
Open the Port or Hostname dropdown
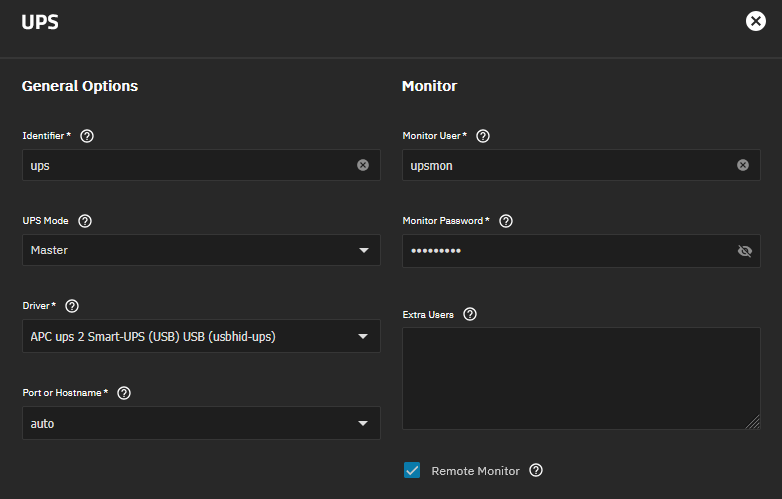[x=201, y=423]
